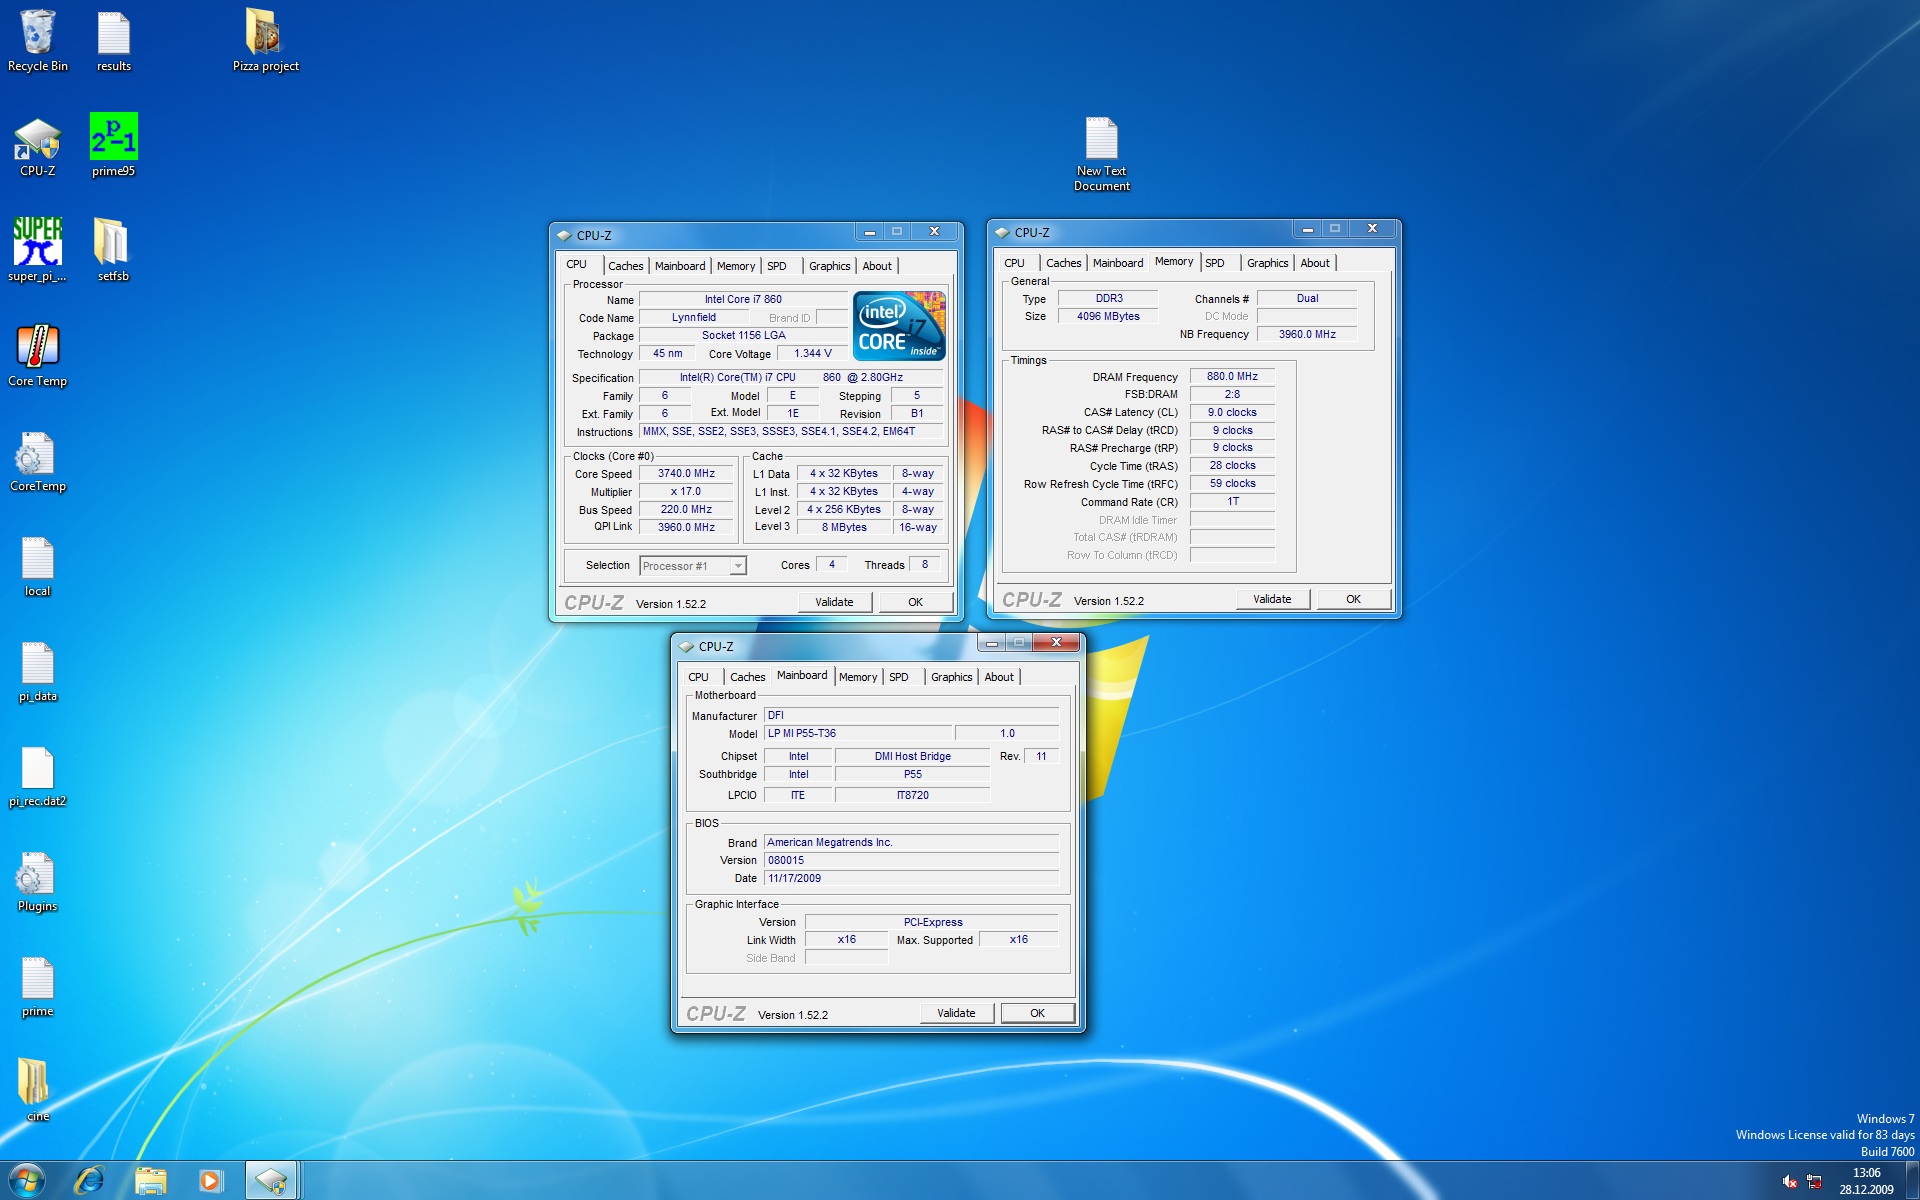Screen dimensions: 1920x1200
Task: Open the cine folder icon
Action: [38, 1091]
